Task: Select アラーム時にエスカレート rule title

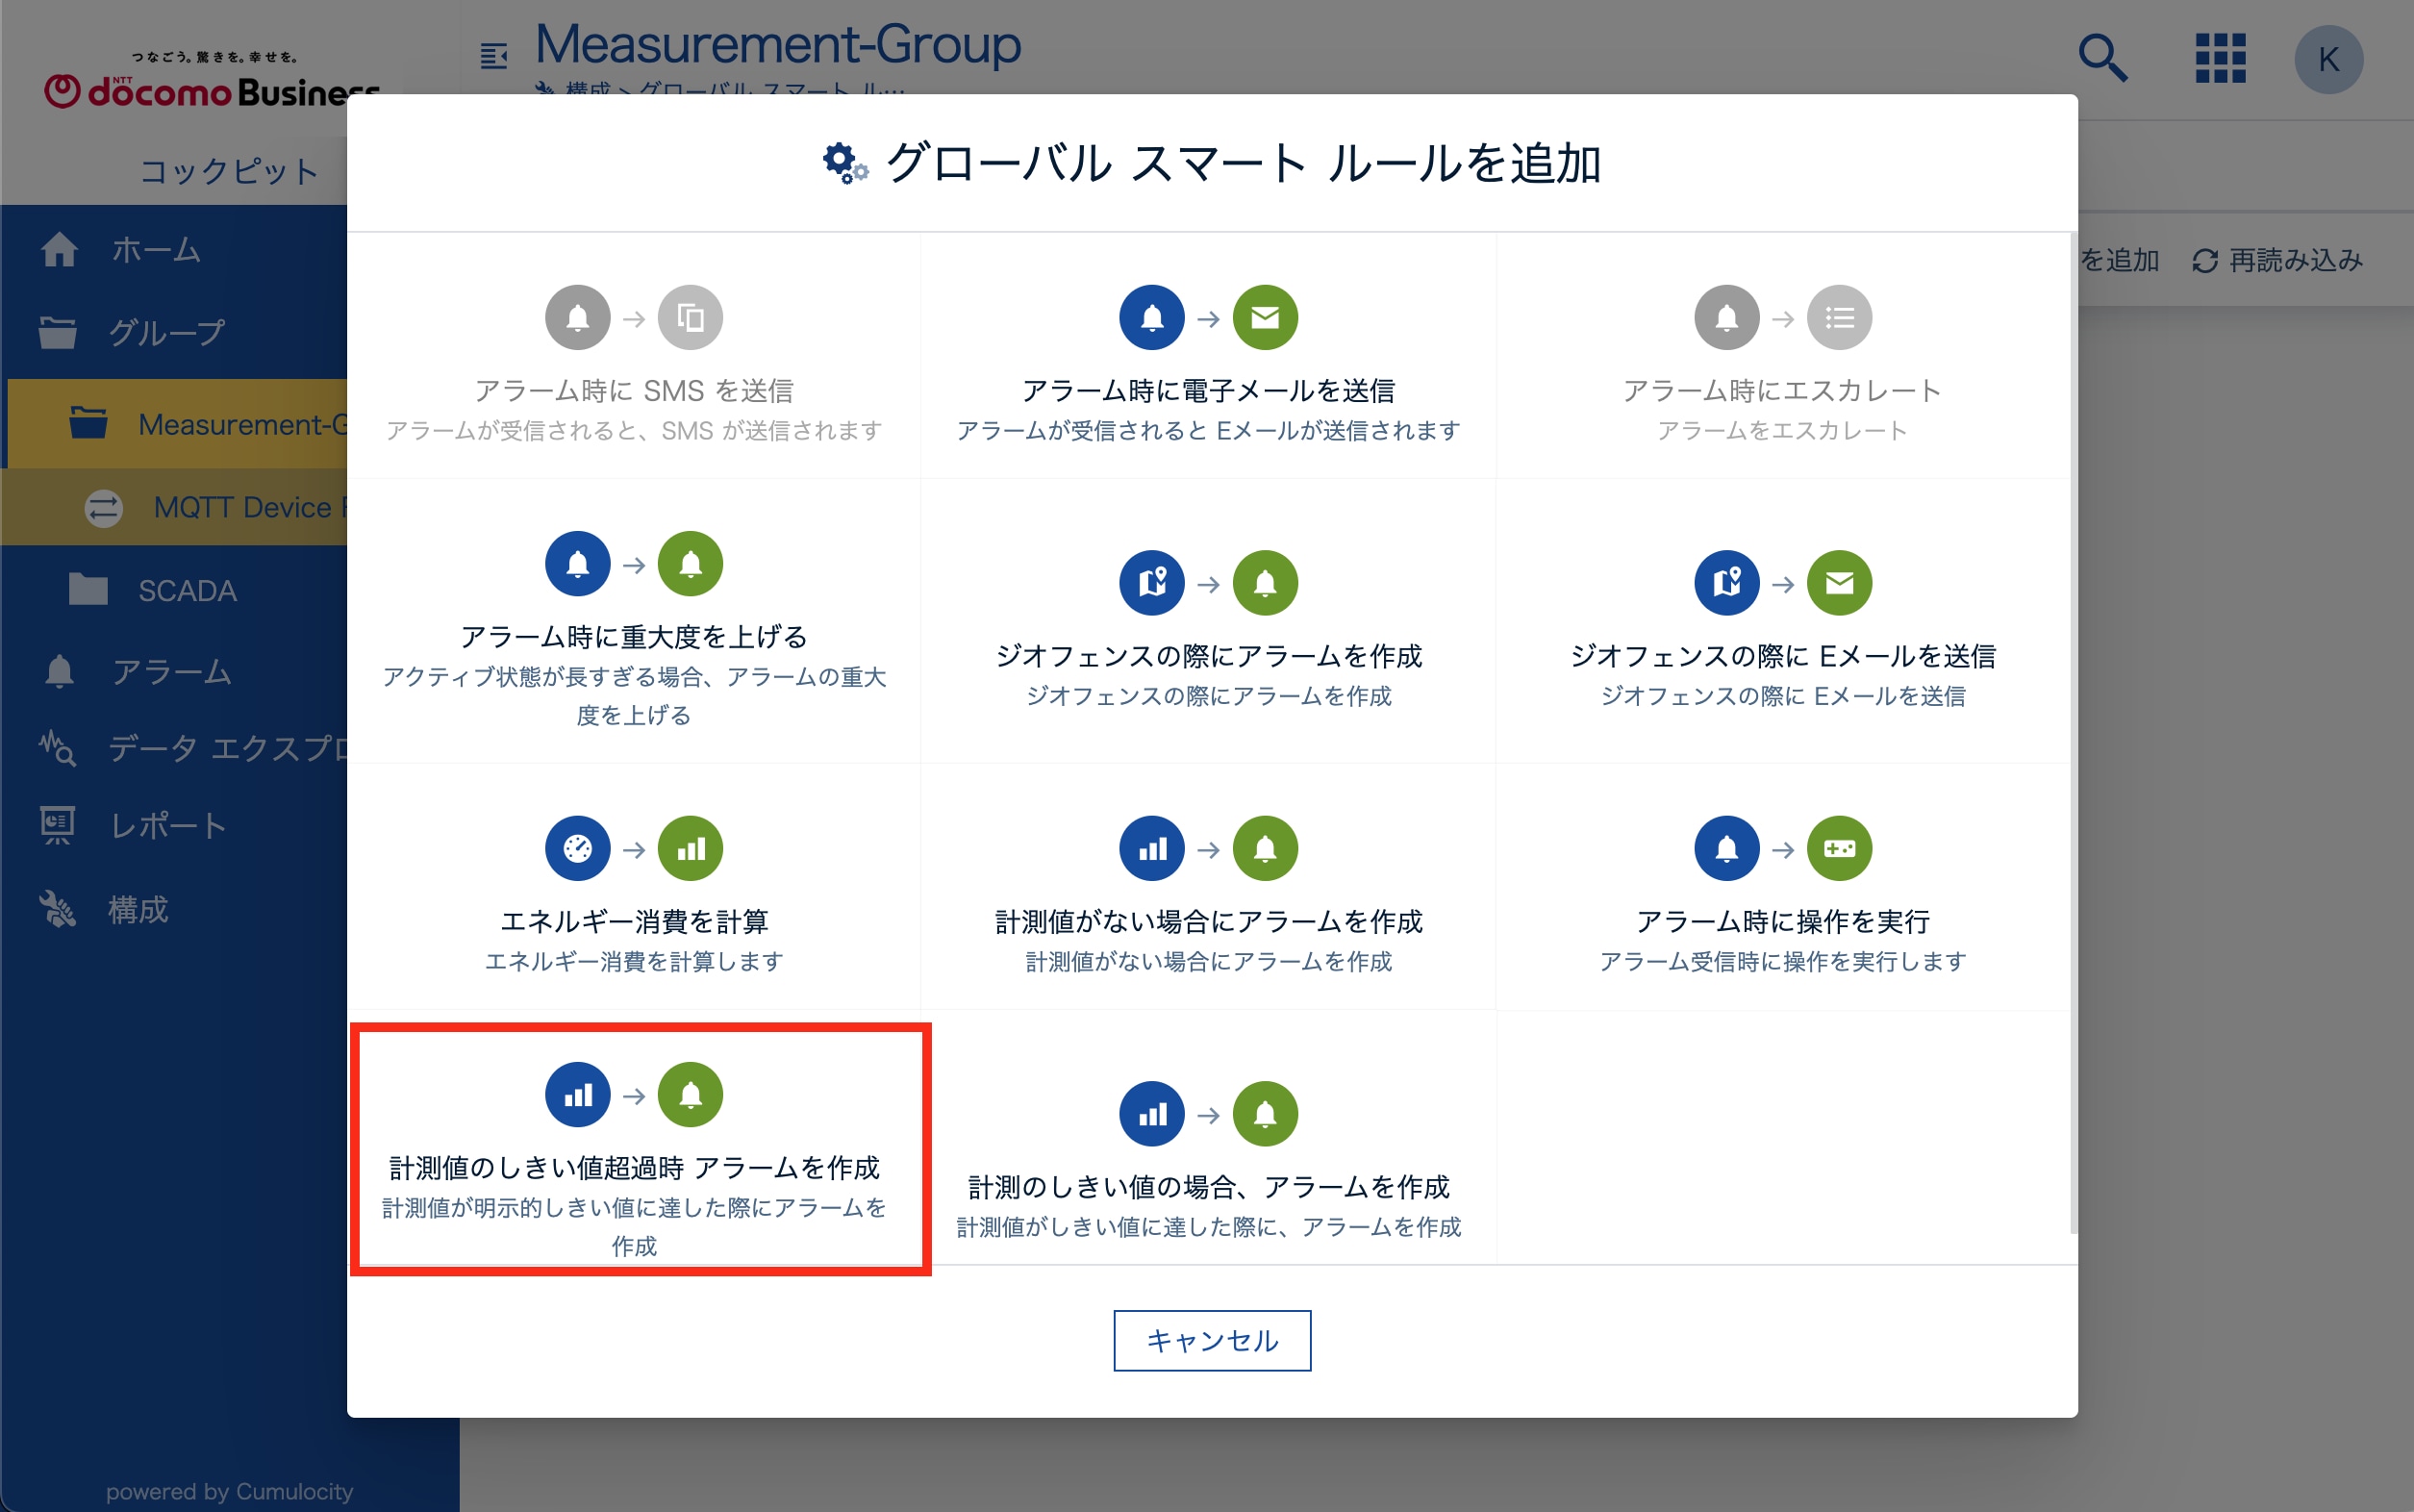Action: [x=1782, y=390]
